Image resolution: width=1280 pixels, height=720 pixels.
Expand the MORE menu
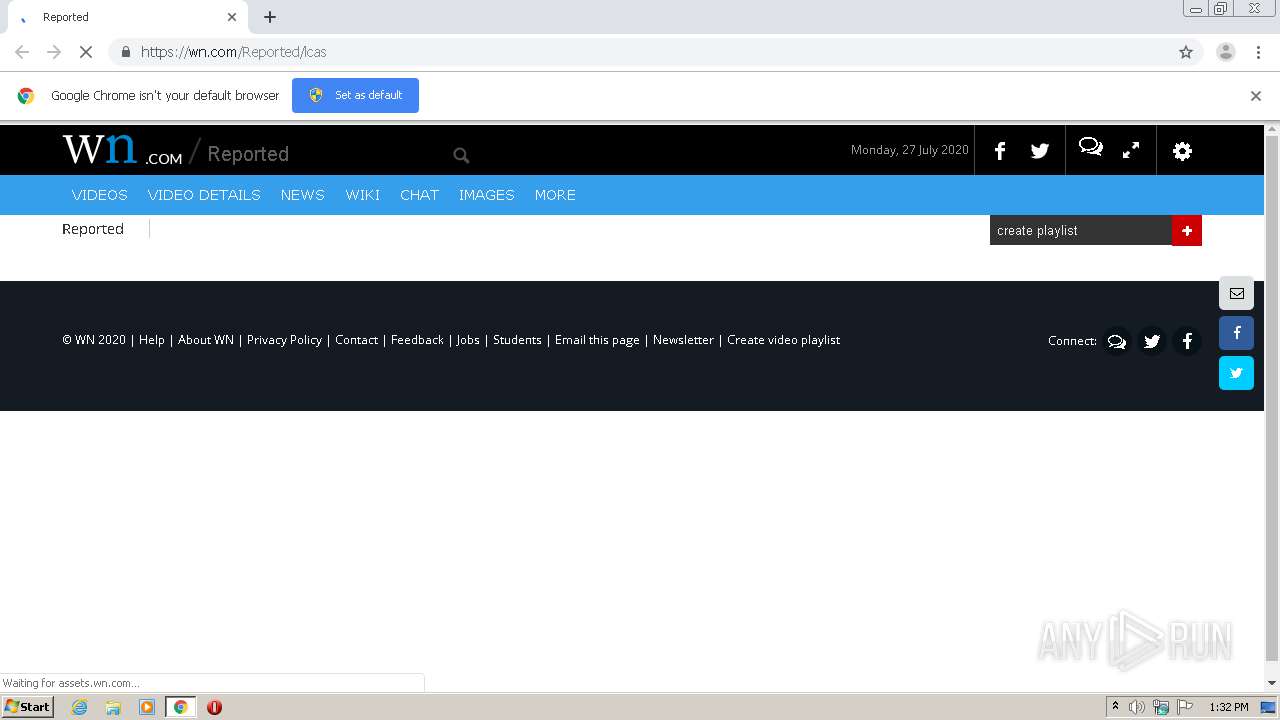[x=555, y=195]
